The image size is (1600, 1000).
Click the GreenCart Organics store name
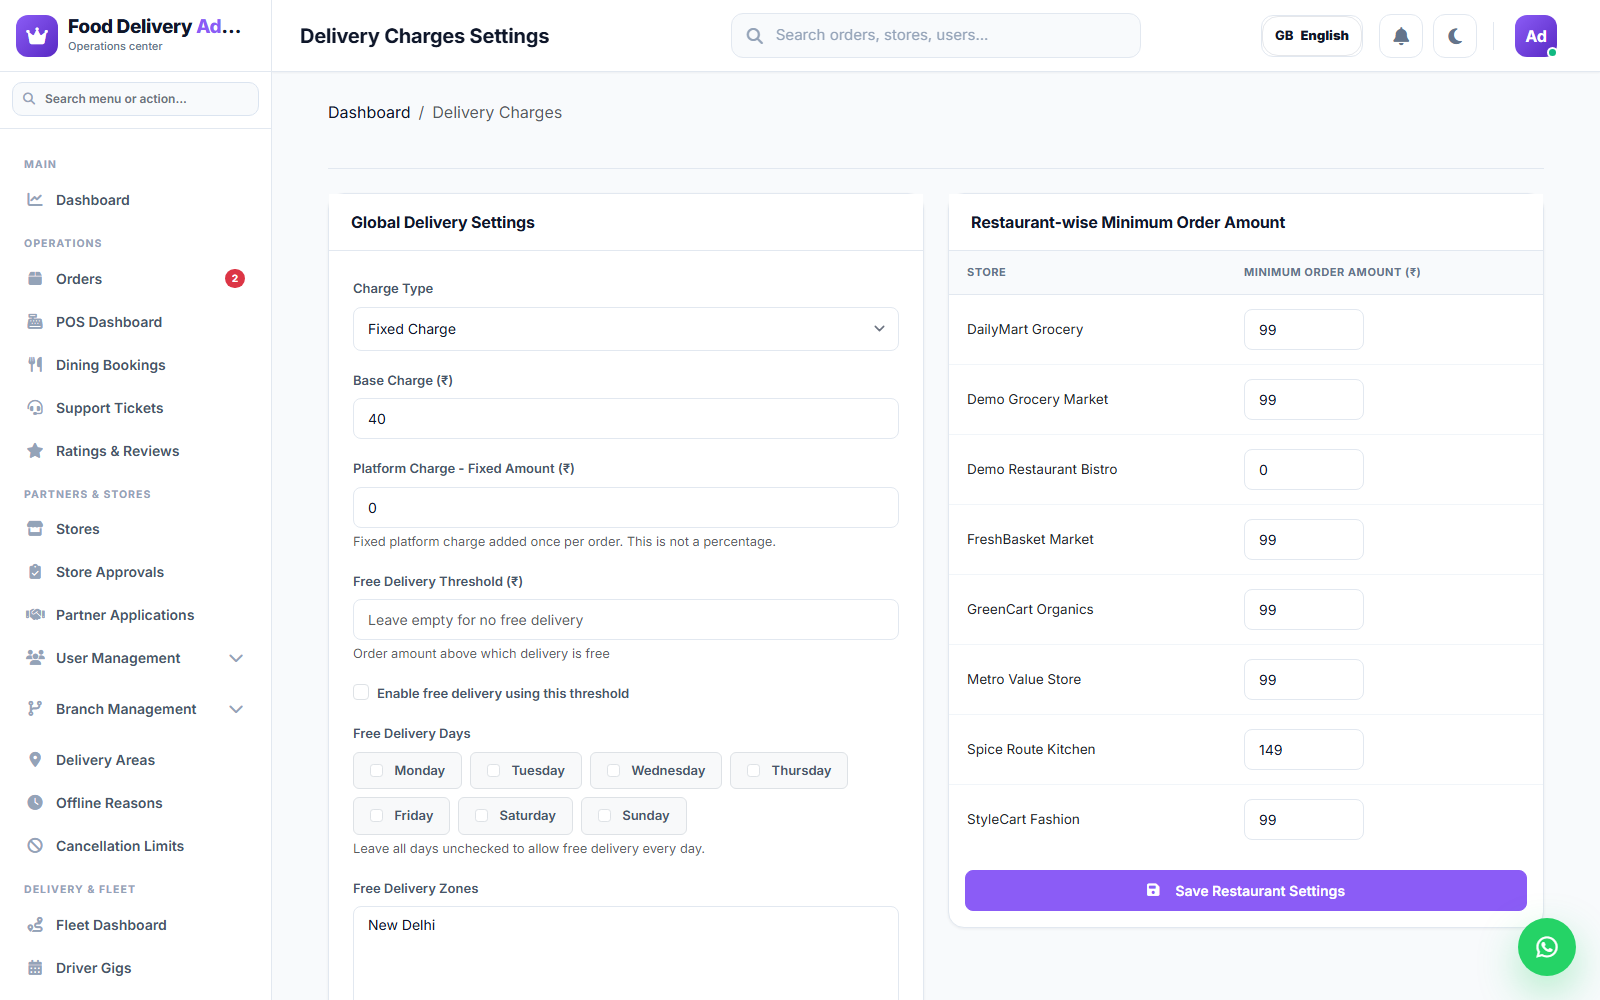[1030, 609]
